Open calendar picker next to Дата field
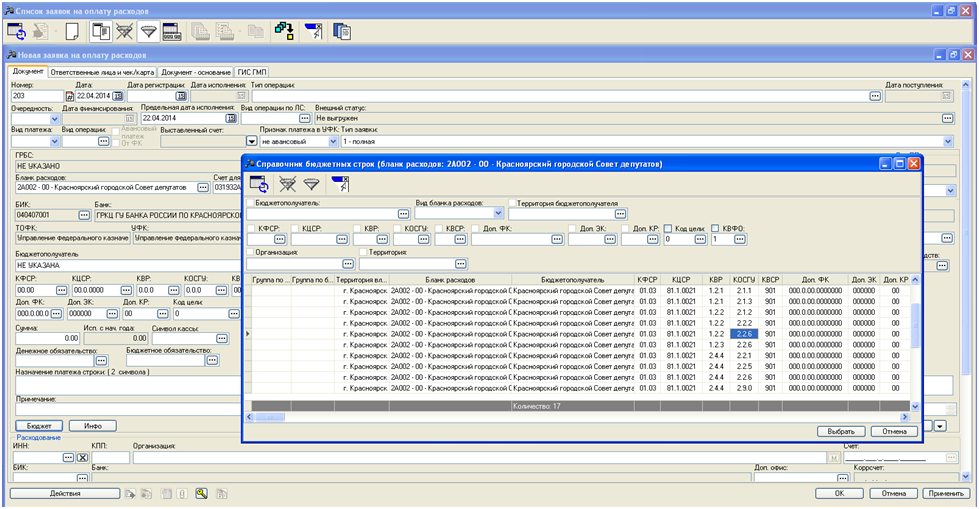The height and width of the screenshot is (509, 979). click(x=117, y=96)
